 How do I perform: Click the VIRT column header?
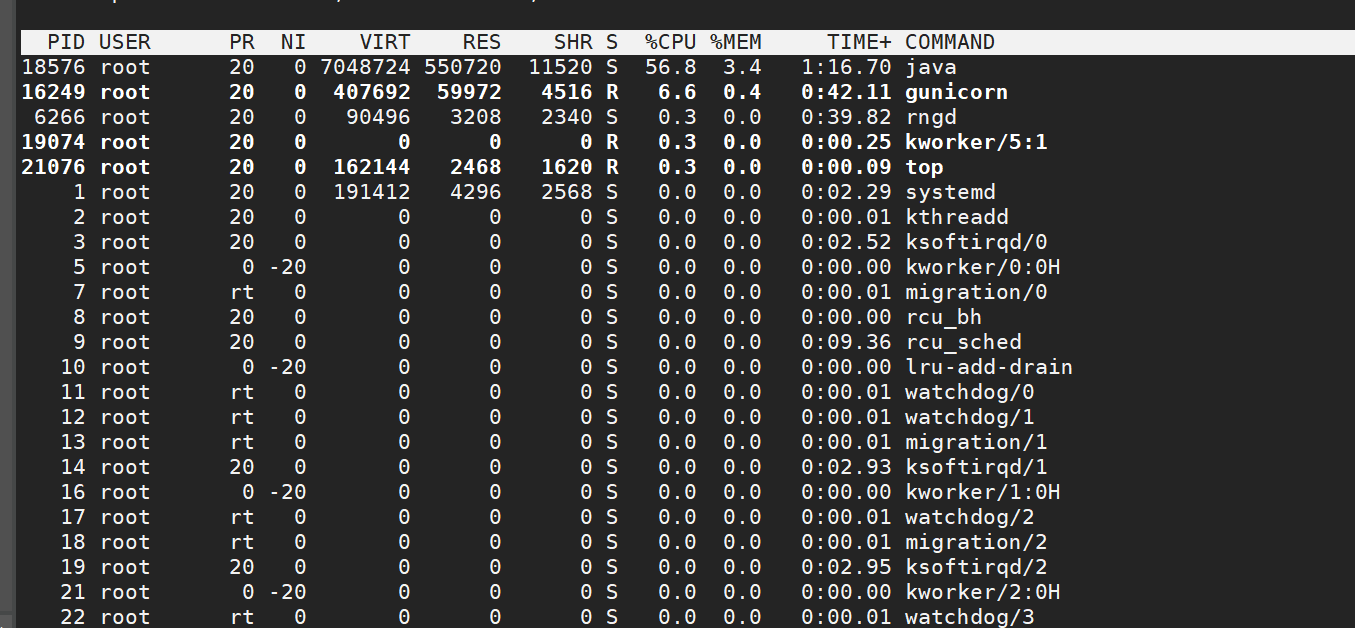point(384,42)
